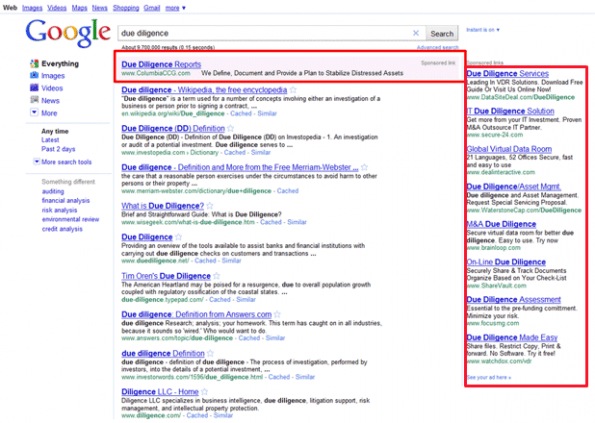Star the duediligence.net Due Diligence result
Screen dimensions: 595x423
pos(178,237)
